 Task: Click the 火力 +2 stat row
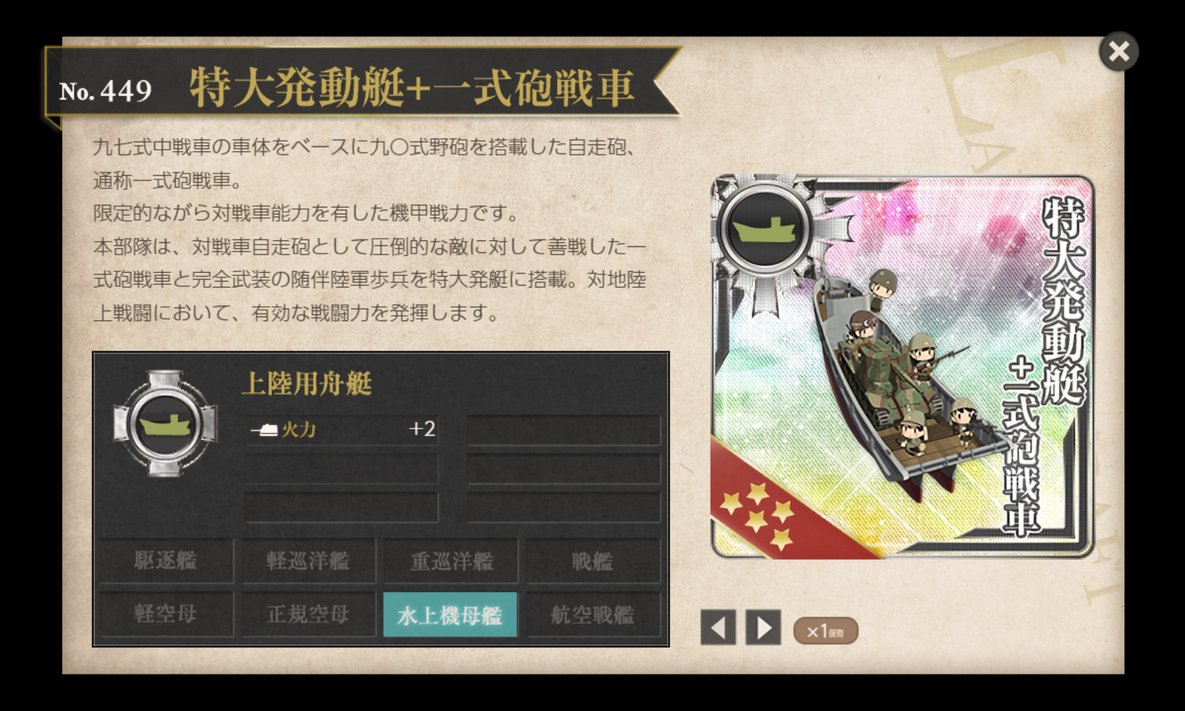[x=342, y=430]
